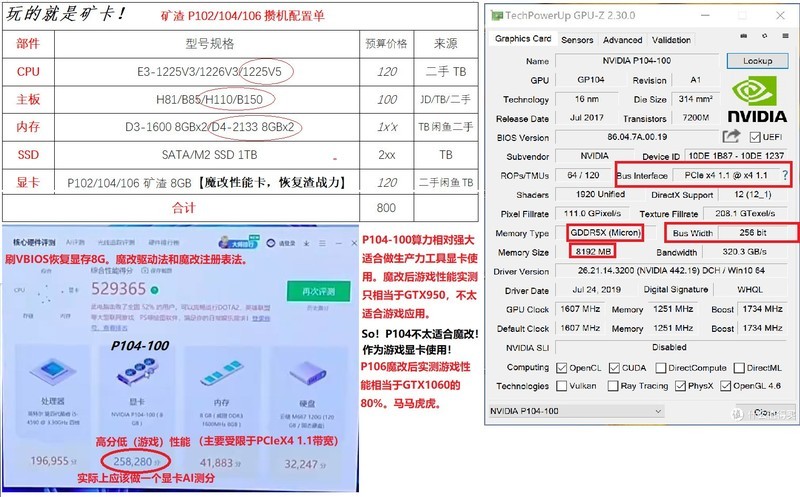
Task: Click the Bus Interface question mark icon
Action: pos(785,175)
